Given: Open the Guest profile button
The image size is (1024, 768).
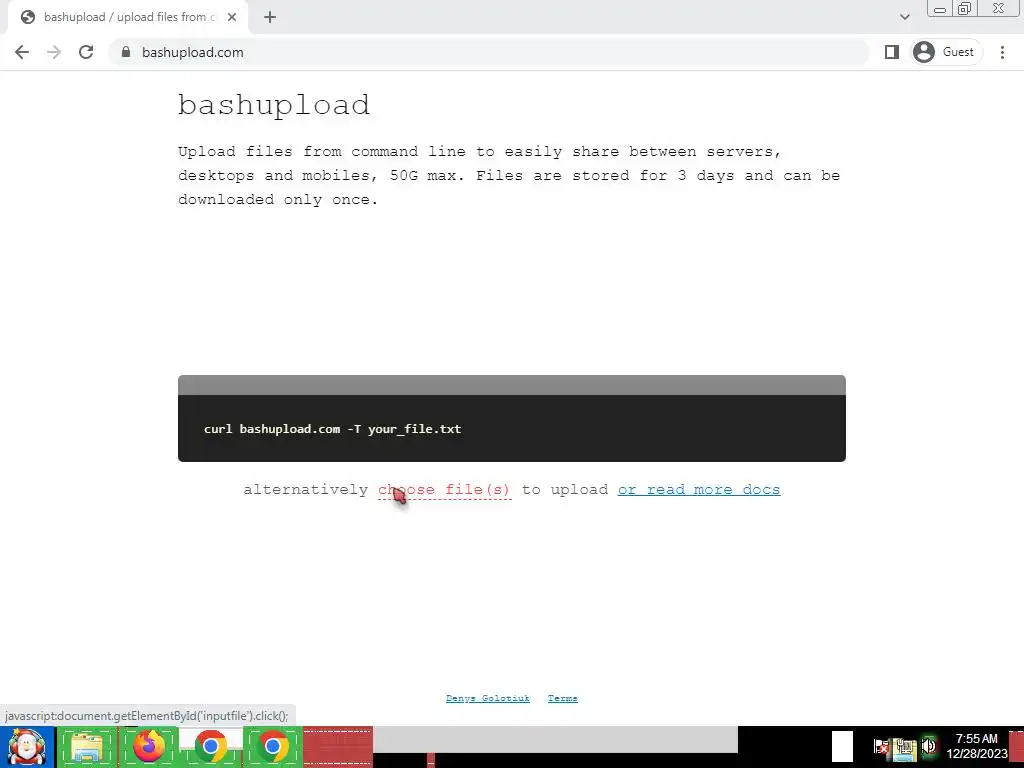Looking at the screenshot, I should 946,52.
